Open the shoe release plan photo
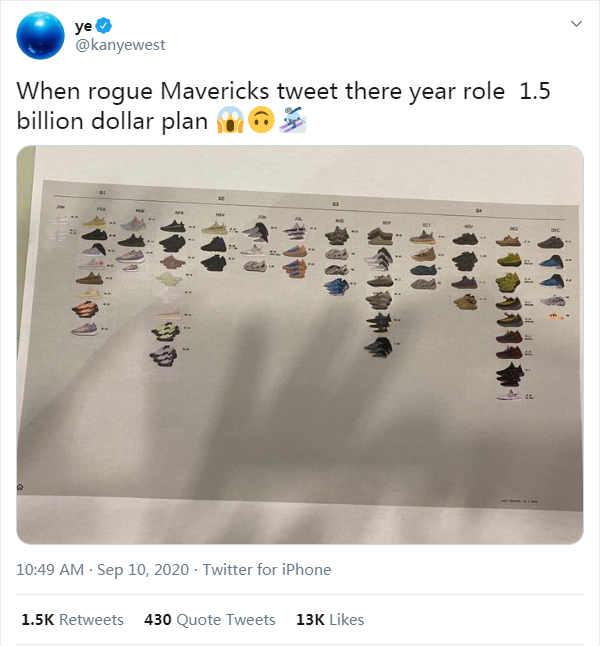600x646 pixels. coord(300,345)
